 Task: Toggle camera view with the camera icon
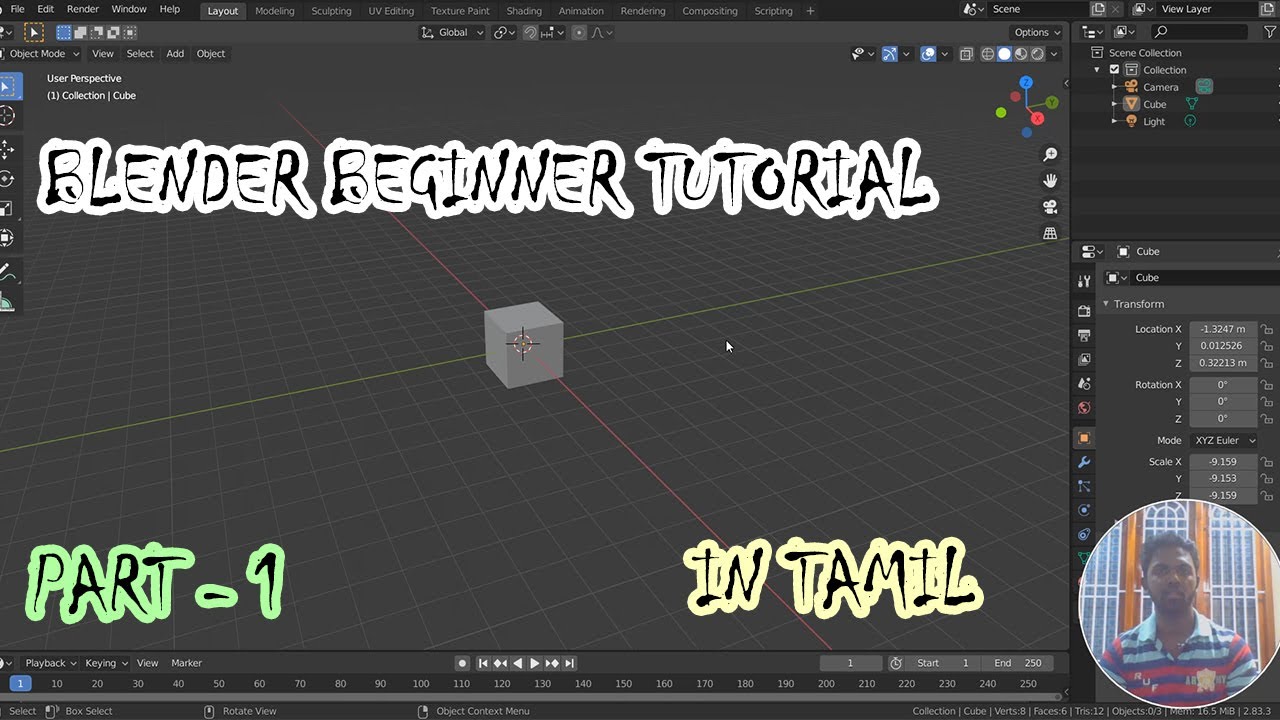(1050, 207)
